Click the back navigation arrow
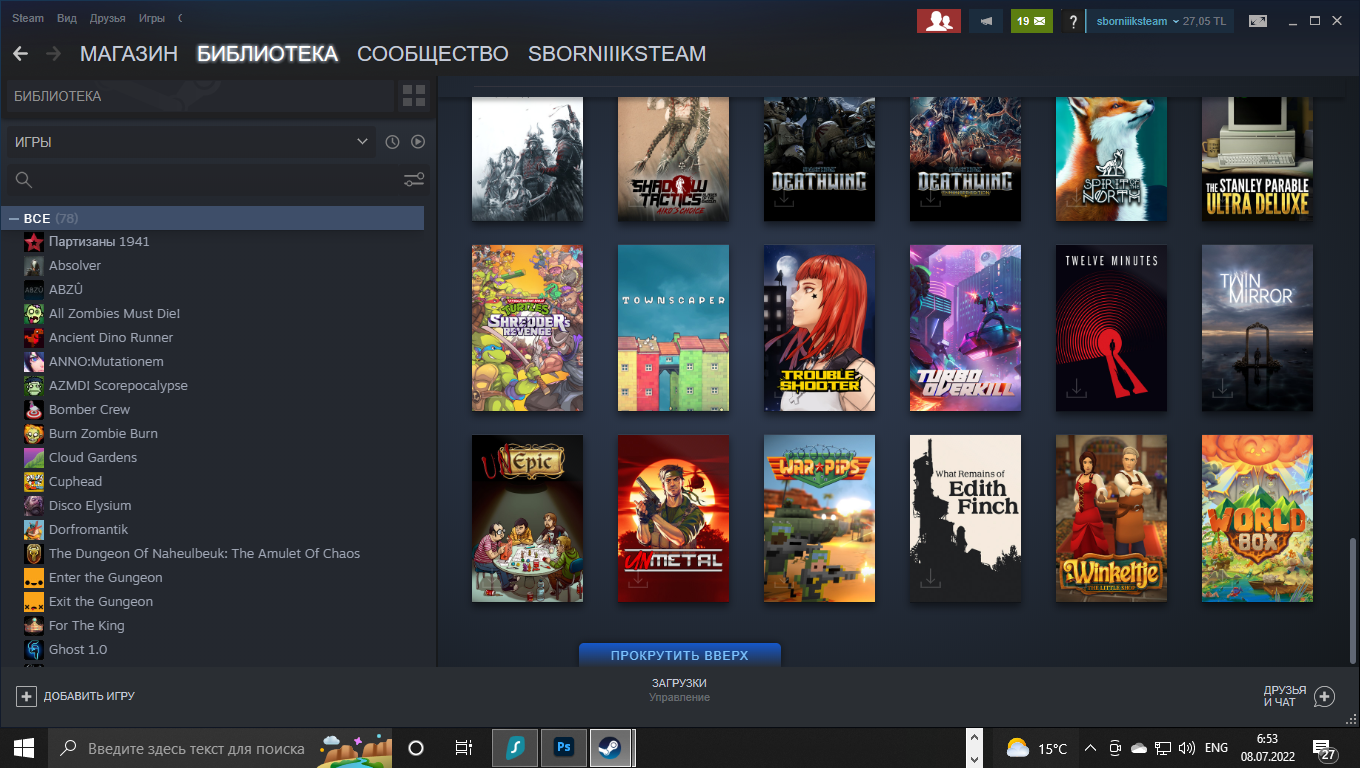The height and width of the screenshot is (768, 1360). click(20, 54)
